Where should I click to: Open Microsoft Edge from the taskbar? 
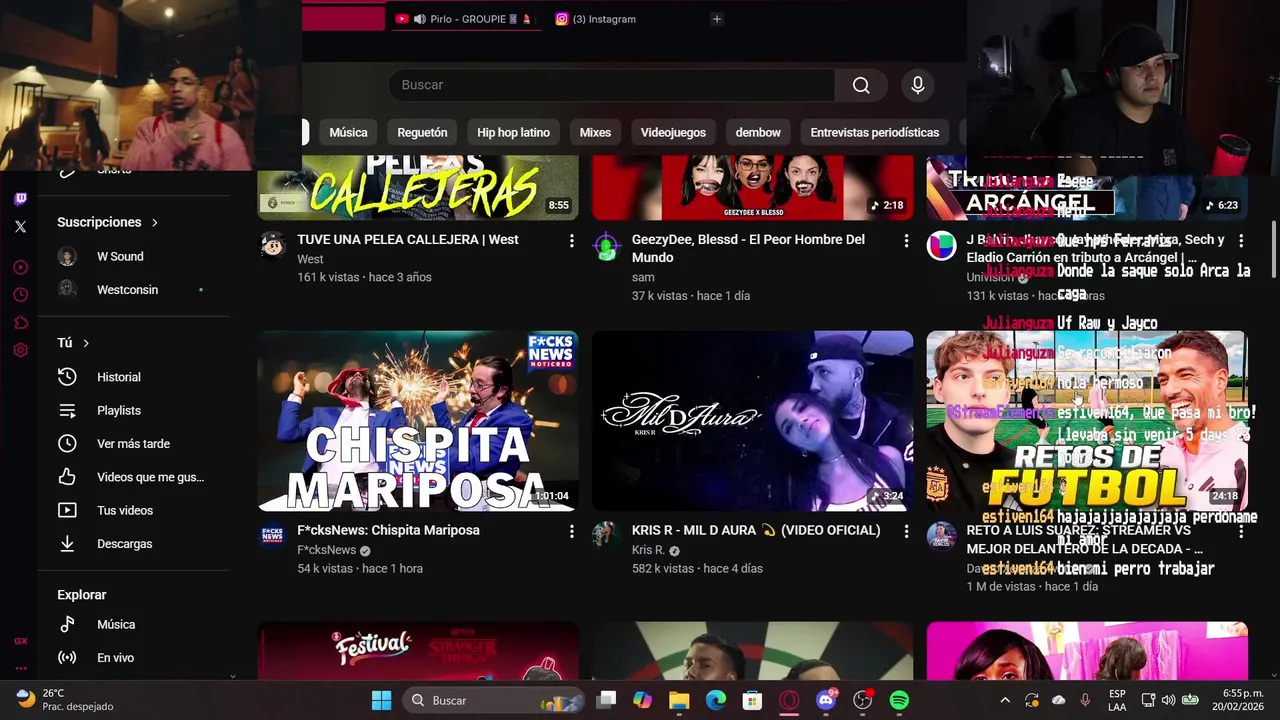[x=716, y=700]
